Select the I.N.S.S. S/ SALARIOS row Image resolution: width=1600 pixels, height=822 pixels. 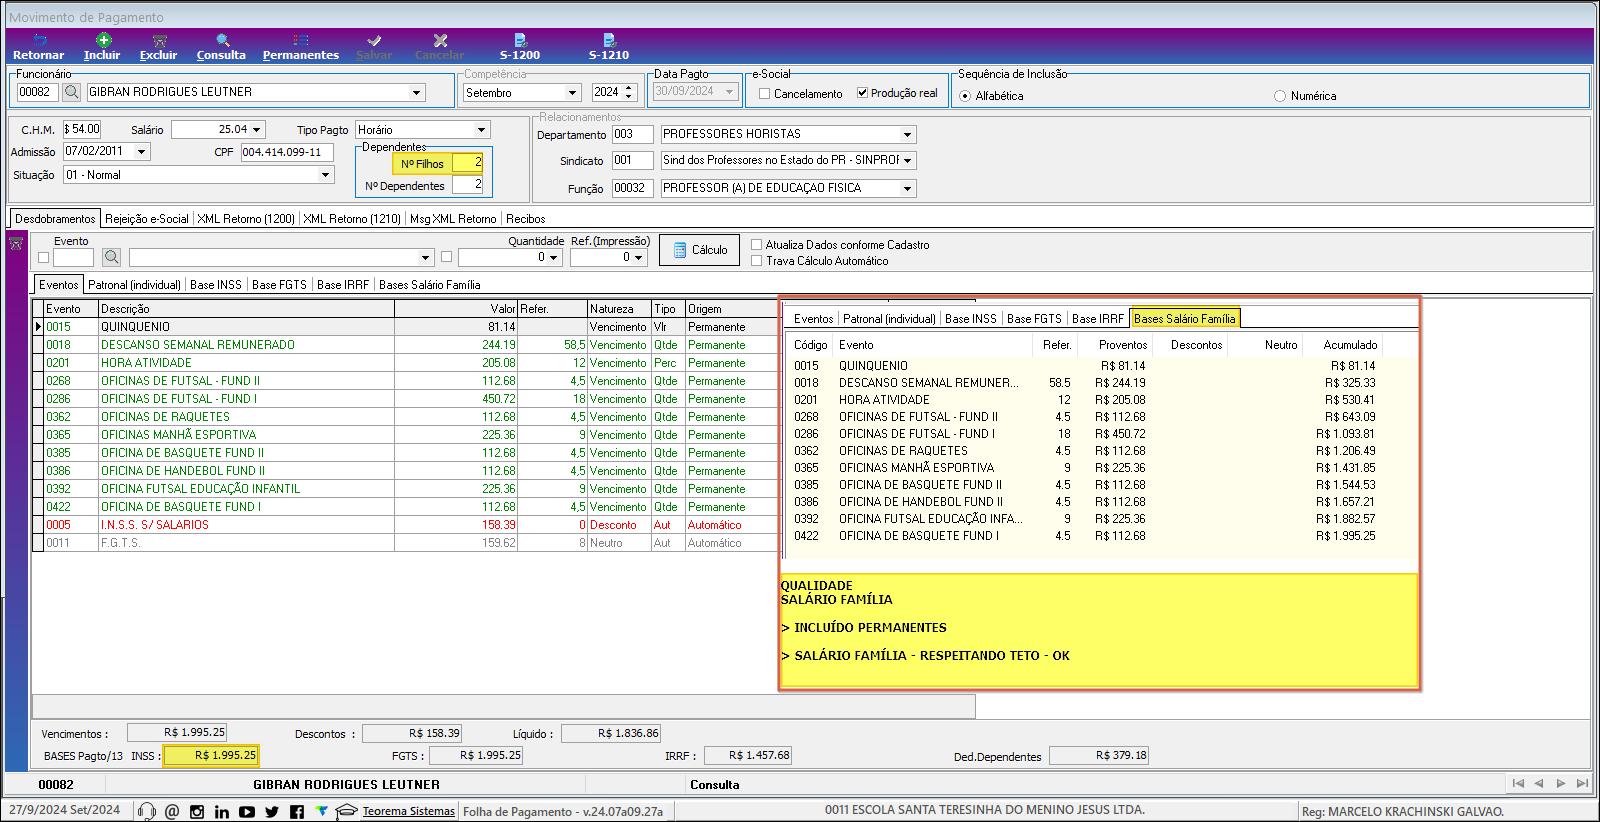(405, 525)
